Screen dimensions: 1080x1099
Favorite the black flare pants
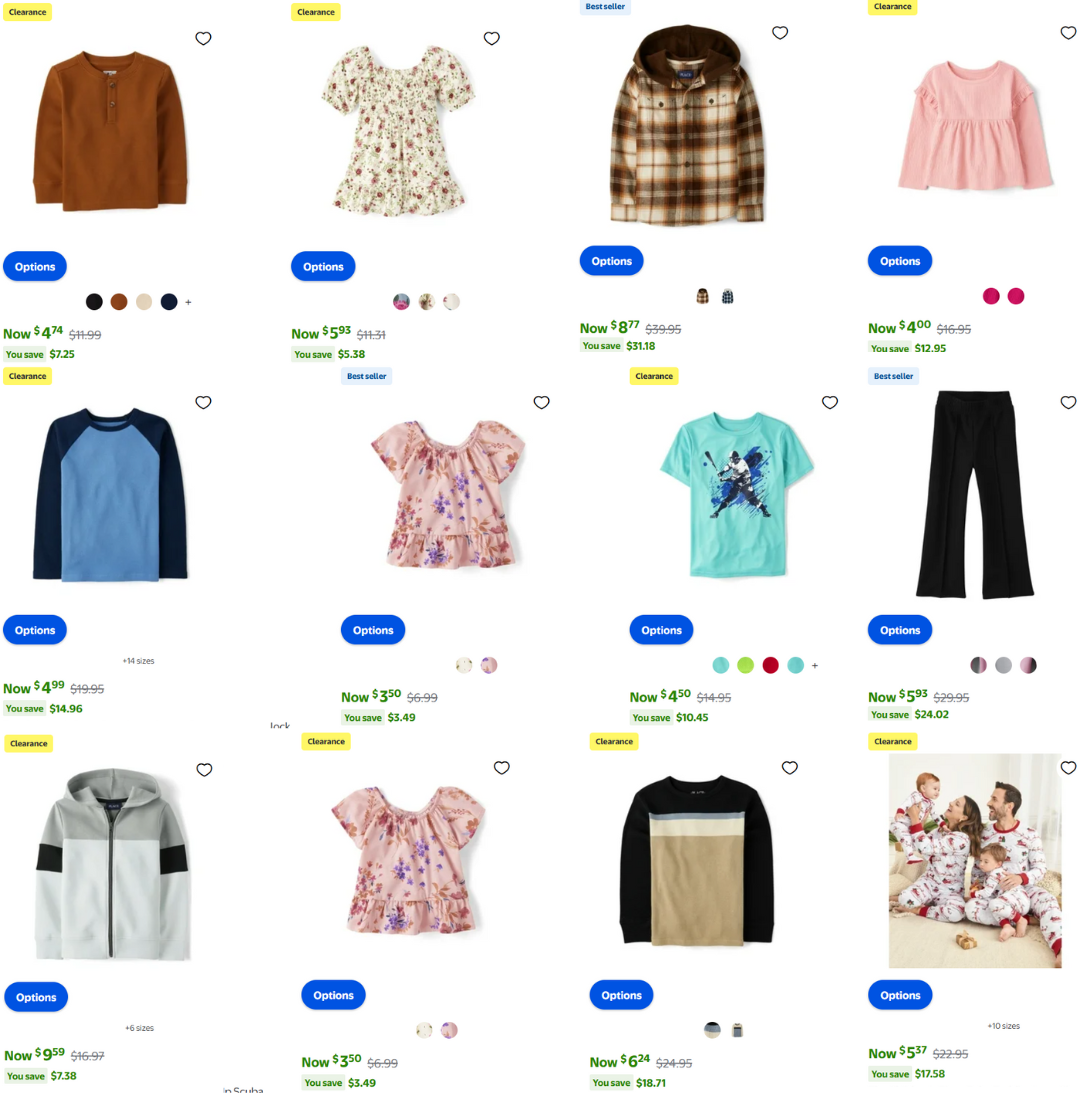point(1068,402)
